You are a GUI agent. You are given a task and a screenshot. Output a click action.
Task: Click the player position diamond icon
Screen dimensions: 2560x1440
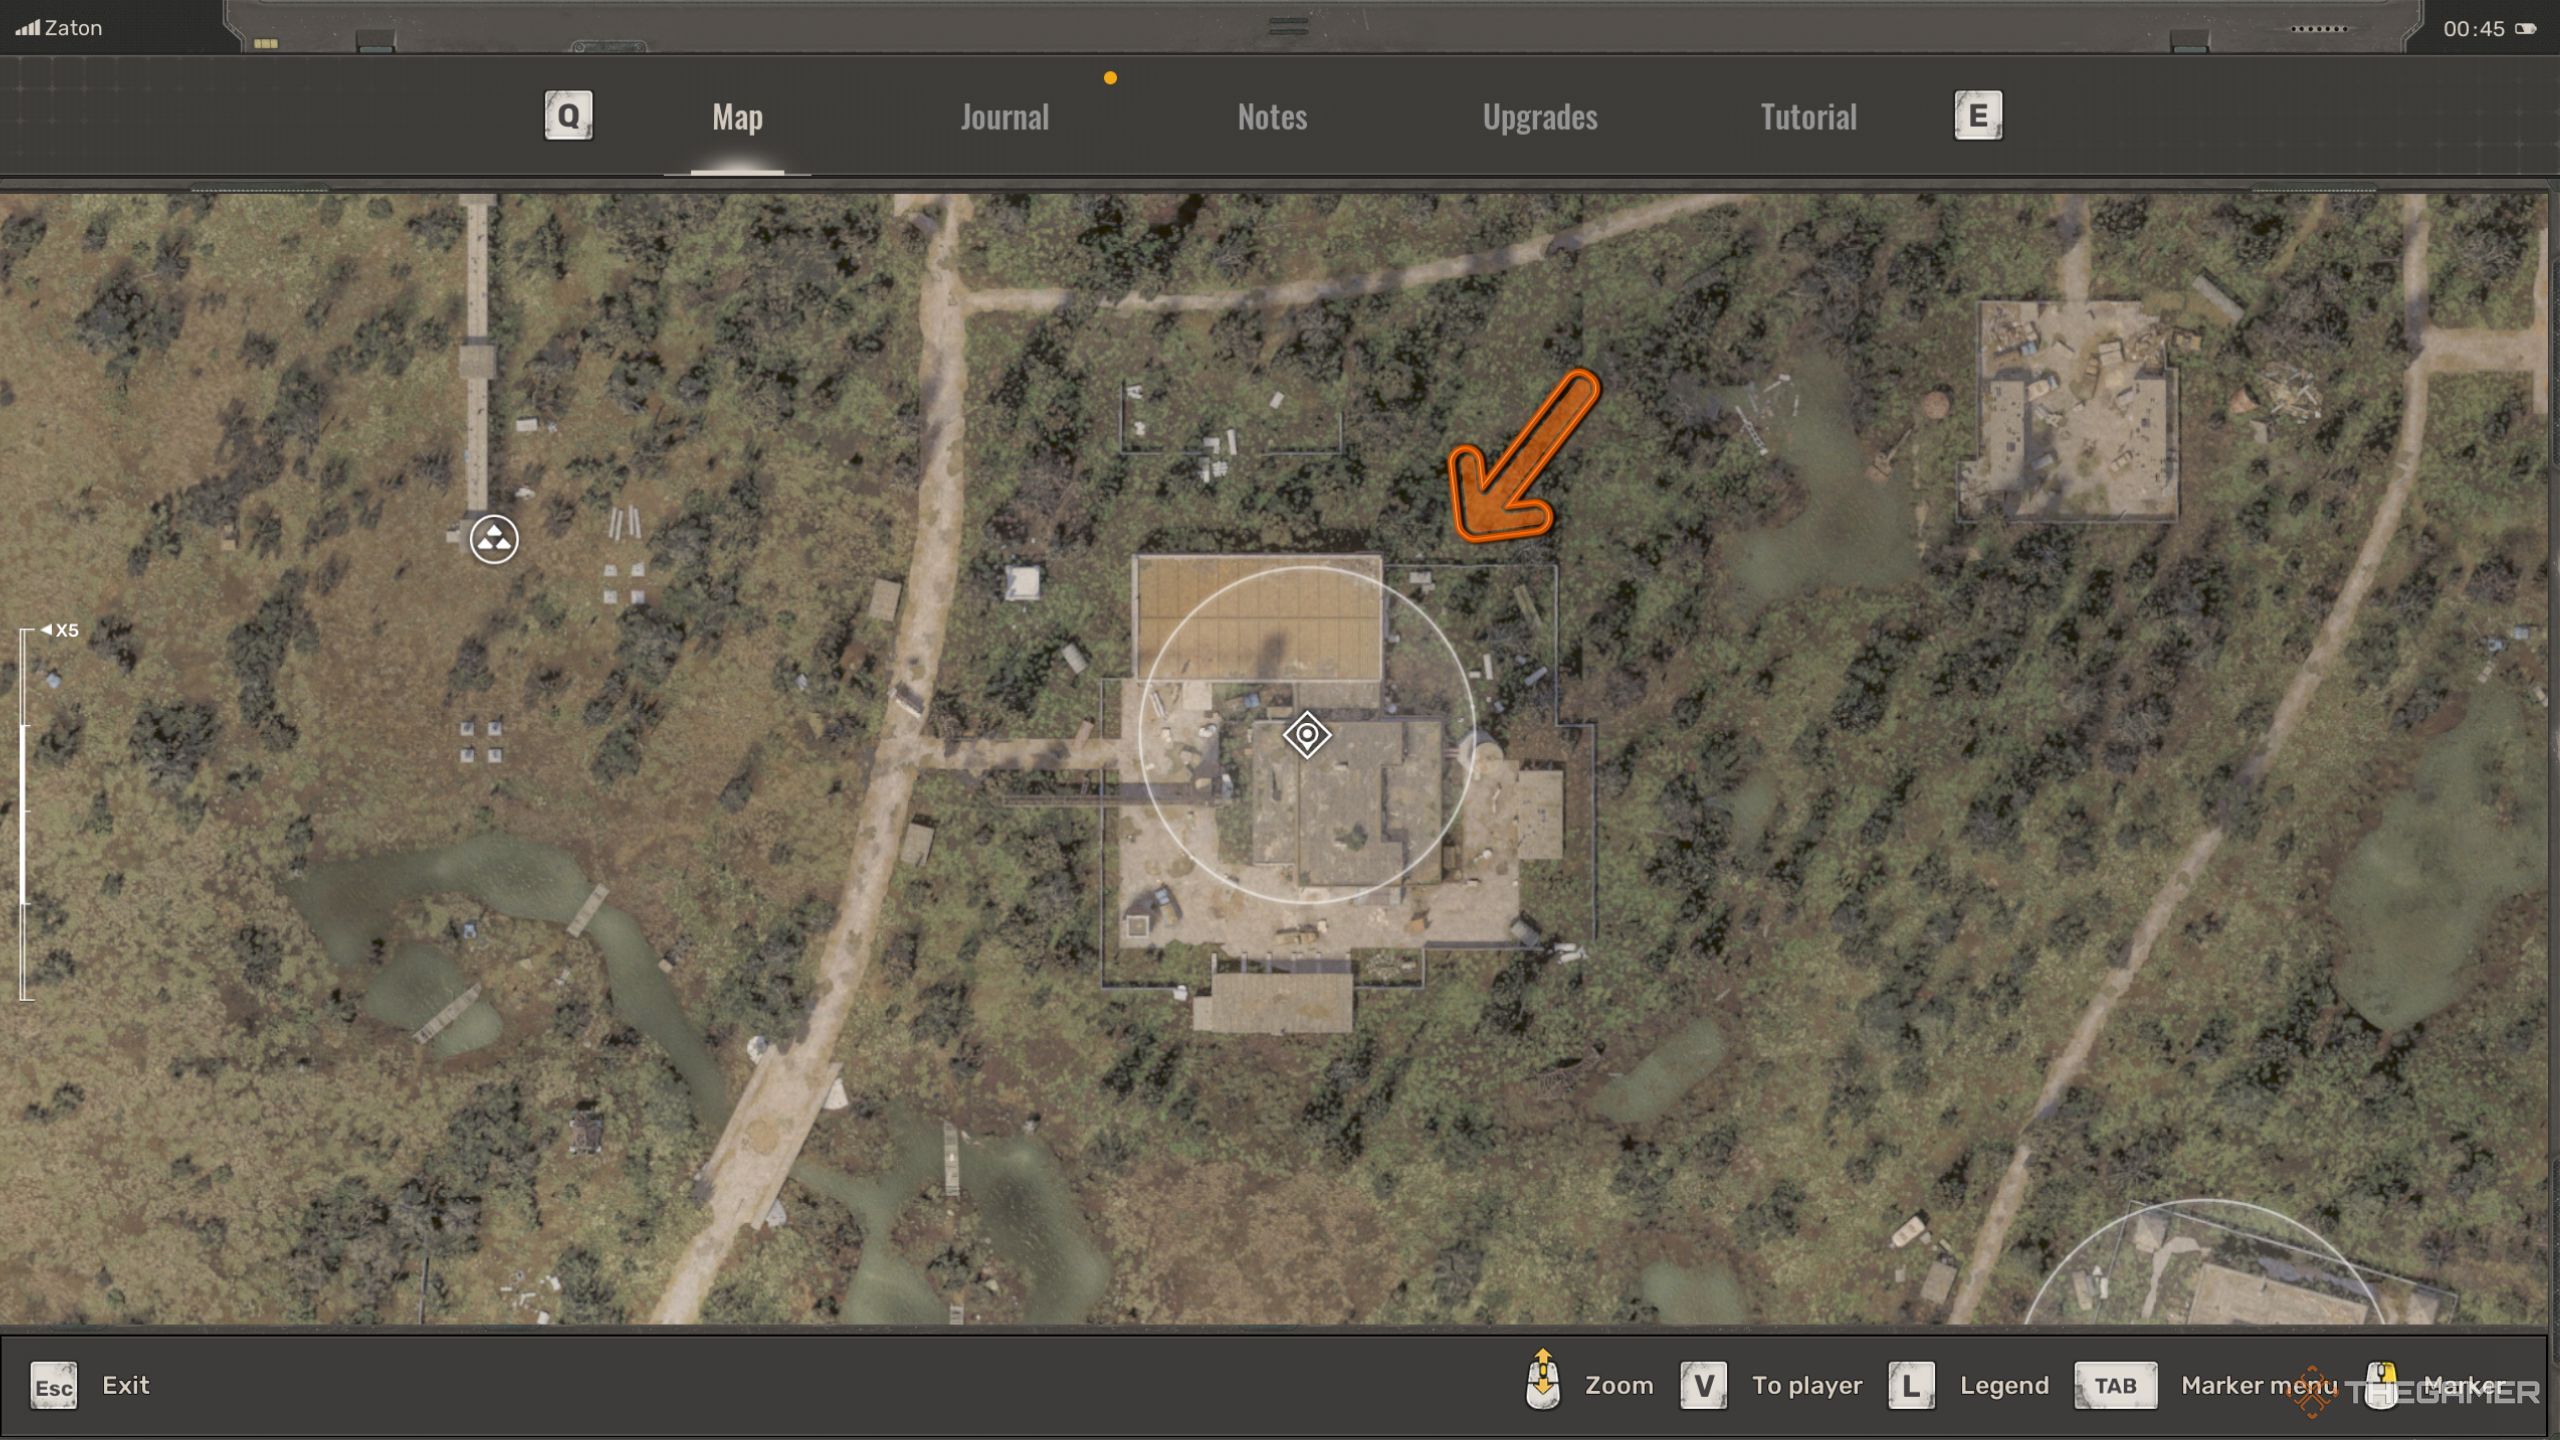pyautogui.click(x=1306, y=735)
